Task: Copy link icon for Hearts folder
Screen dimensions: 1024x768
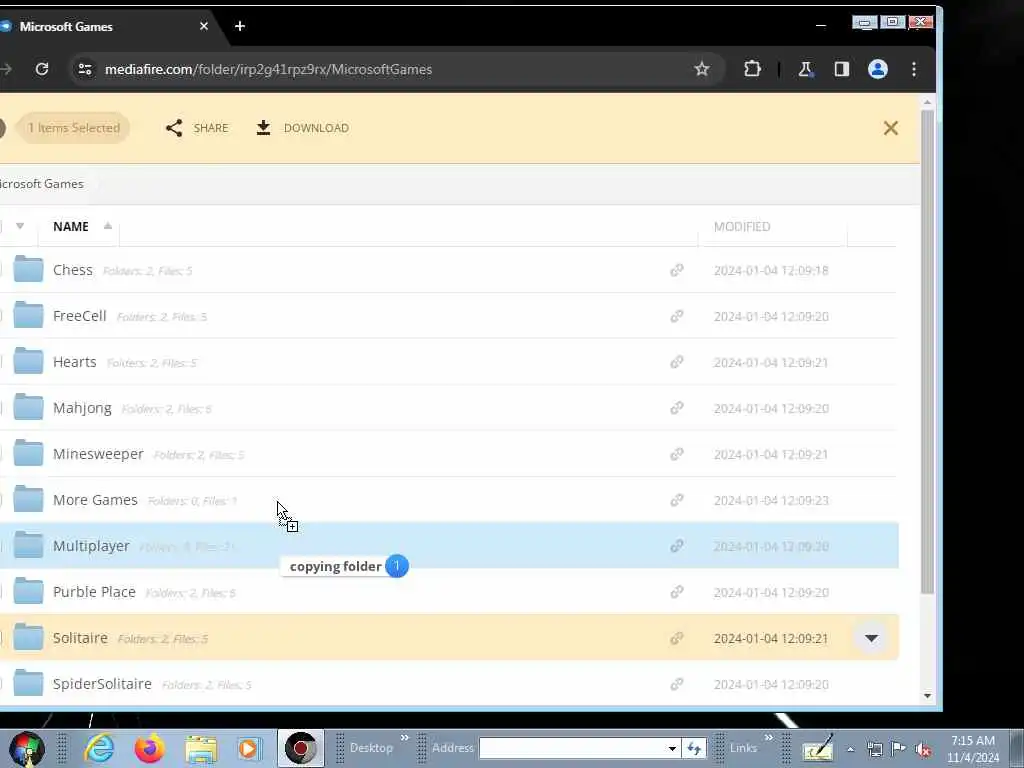Action: tap(677, 362)
